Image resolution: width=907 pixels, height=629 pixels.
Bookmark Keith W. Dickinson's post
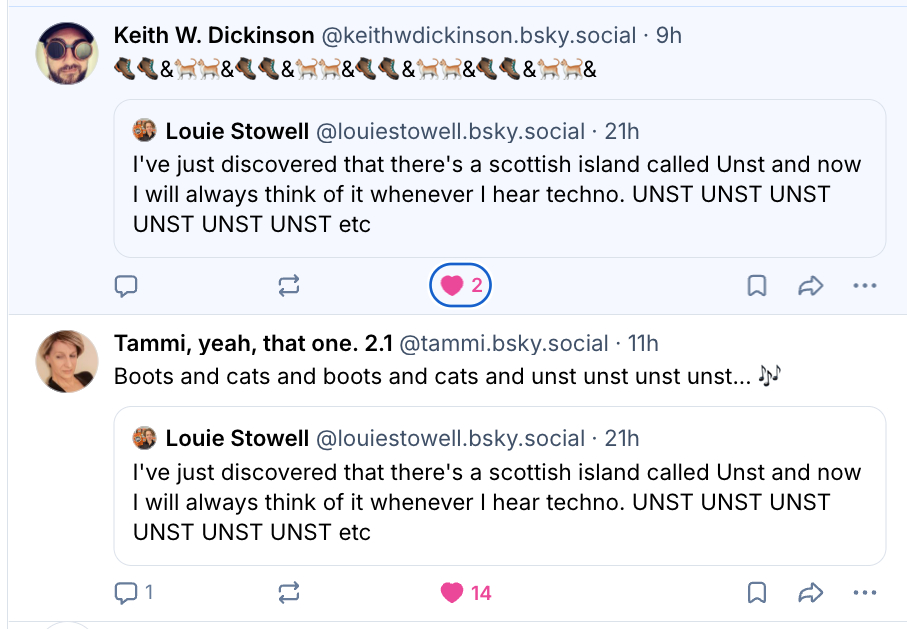click(757, 287)
